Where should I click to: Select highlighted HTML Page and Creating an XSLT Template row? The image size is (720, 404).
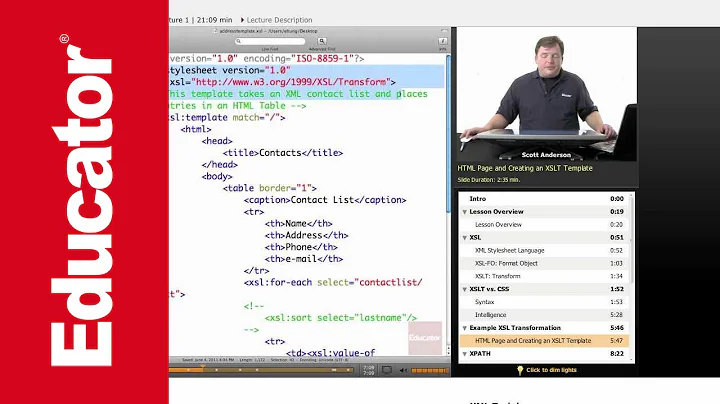[x=544, y=341]
